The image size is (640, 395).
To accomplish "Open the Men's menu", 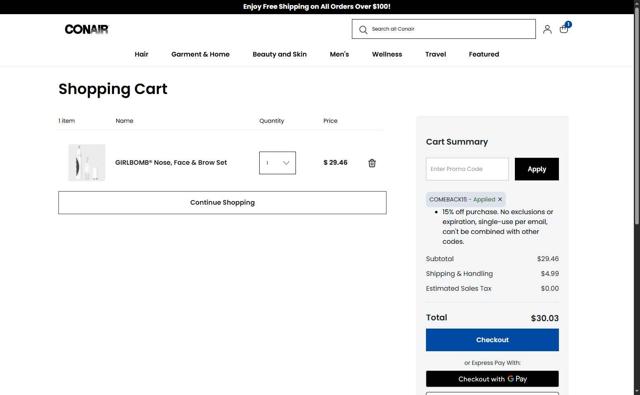I will (339, 54).
